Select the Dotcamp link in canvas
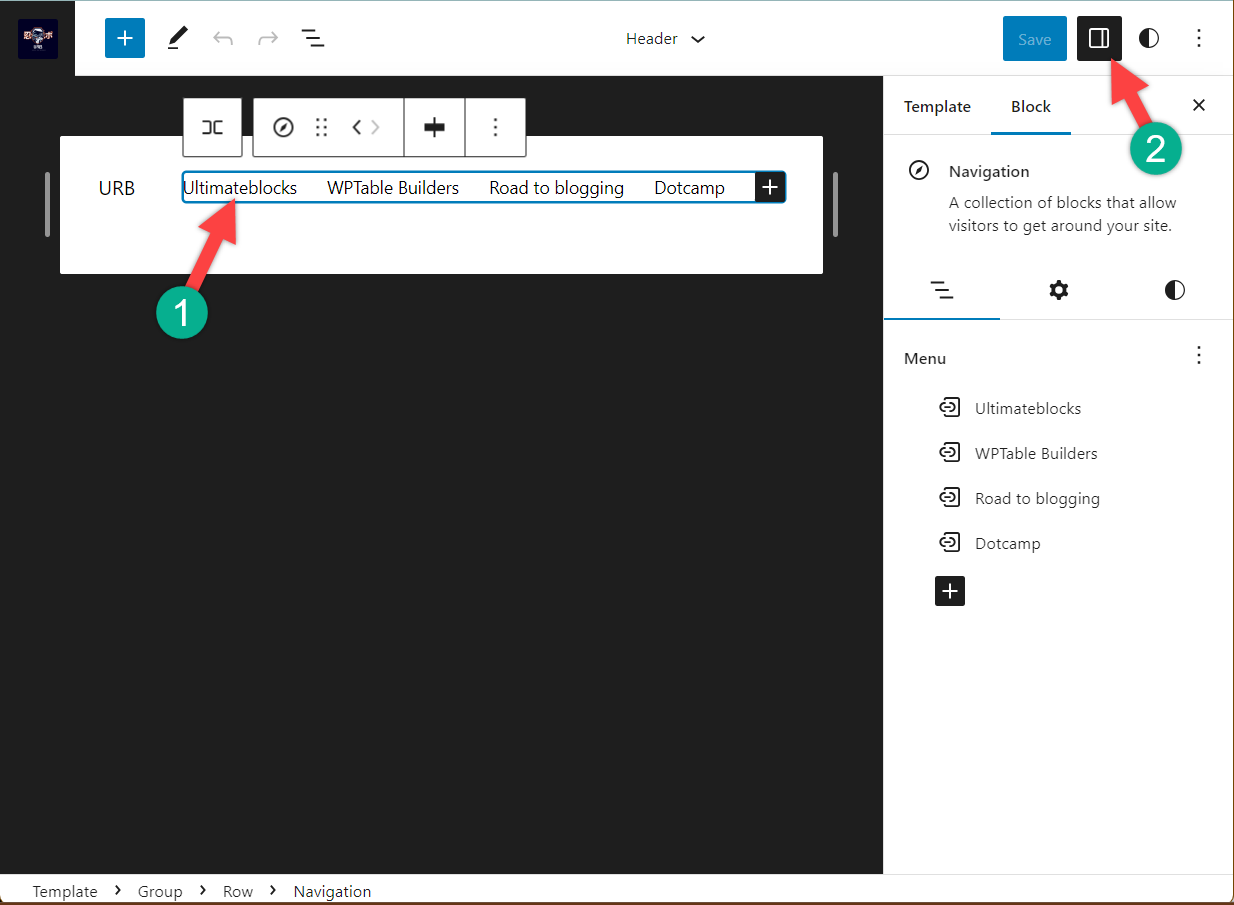Screen dimensions: 1234x905 (690, 188)
